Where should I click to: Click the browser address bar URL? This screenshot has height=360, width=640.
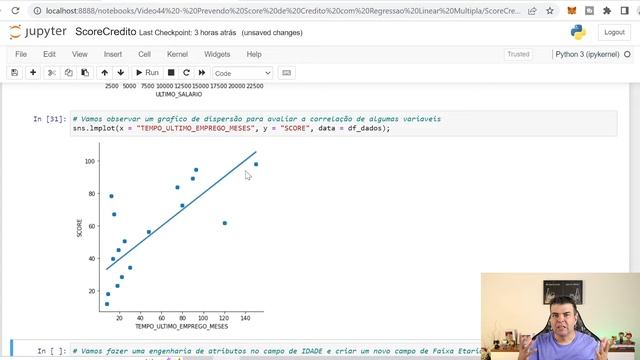[x=283, y=11]
